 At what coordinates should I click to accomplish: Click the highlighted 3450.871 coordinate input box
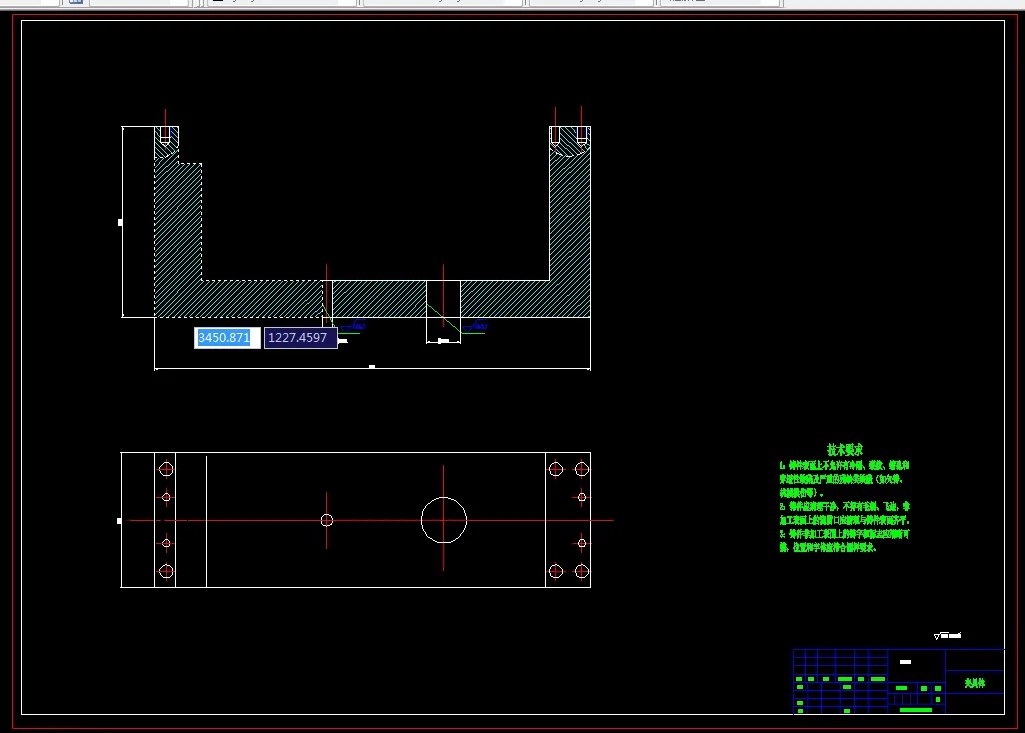click(x=227, y=337)
